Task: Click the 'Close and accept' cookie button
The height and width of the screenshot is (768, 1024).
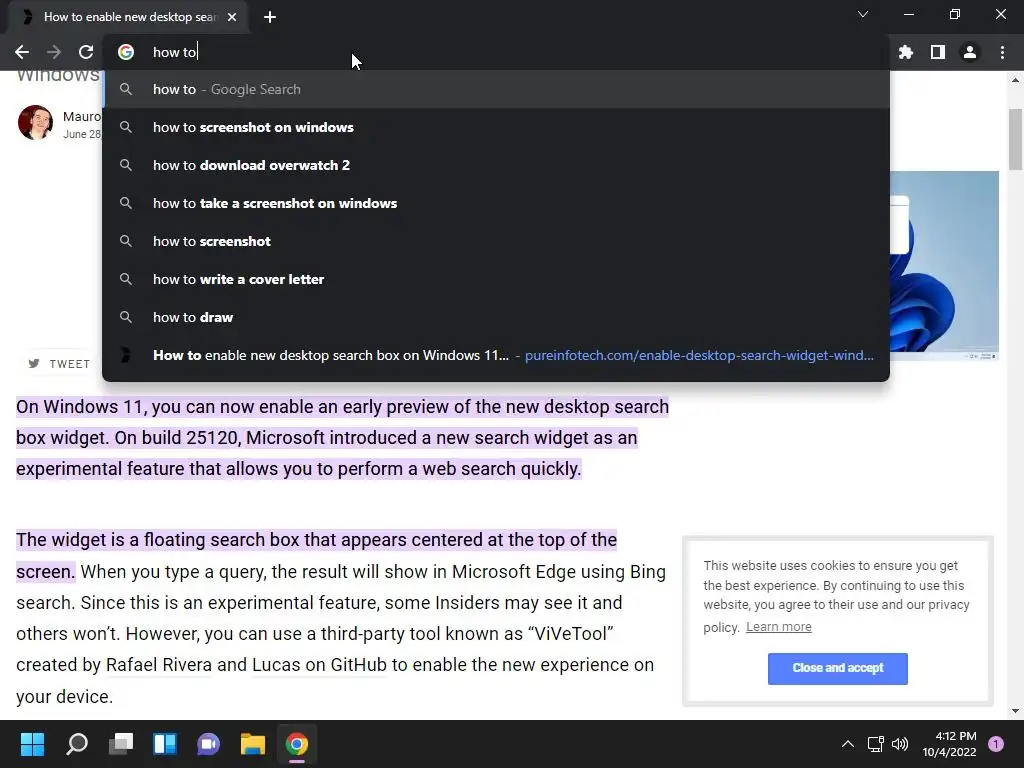Action: [837, 668]
